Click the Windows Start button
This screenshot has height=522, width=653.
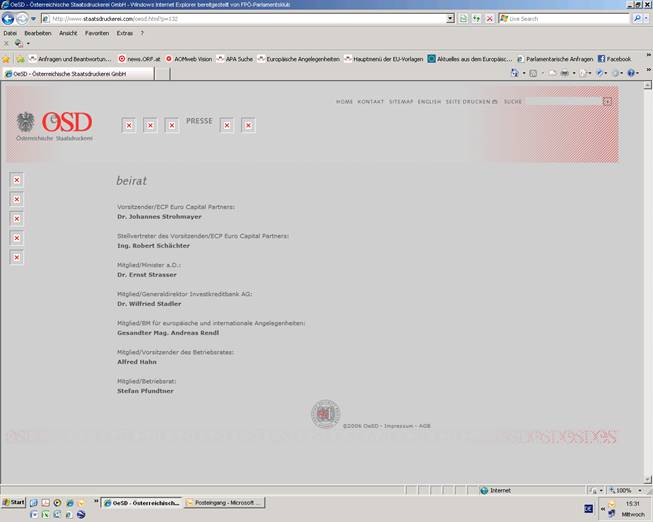(x=14, y=502)
